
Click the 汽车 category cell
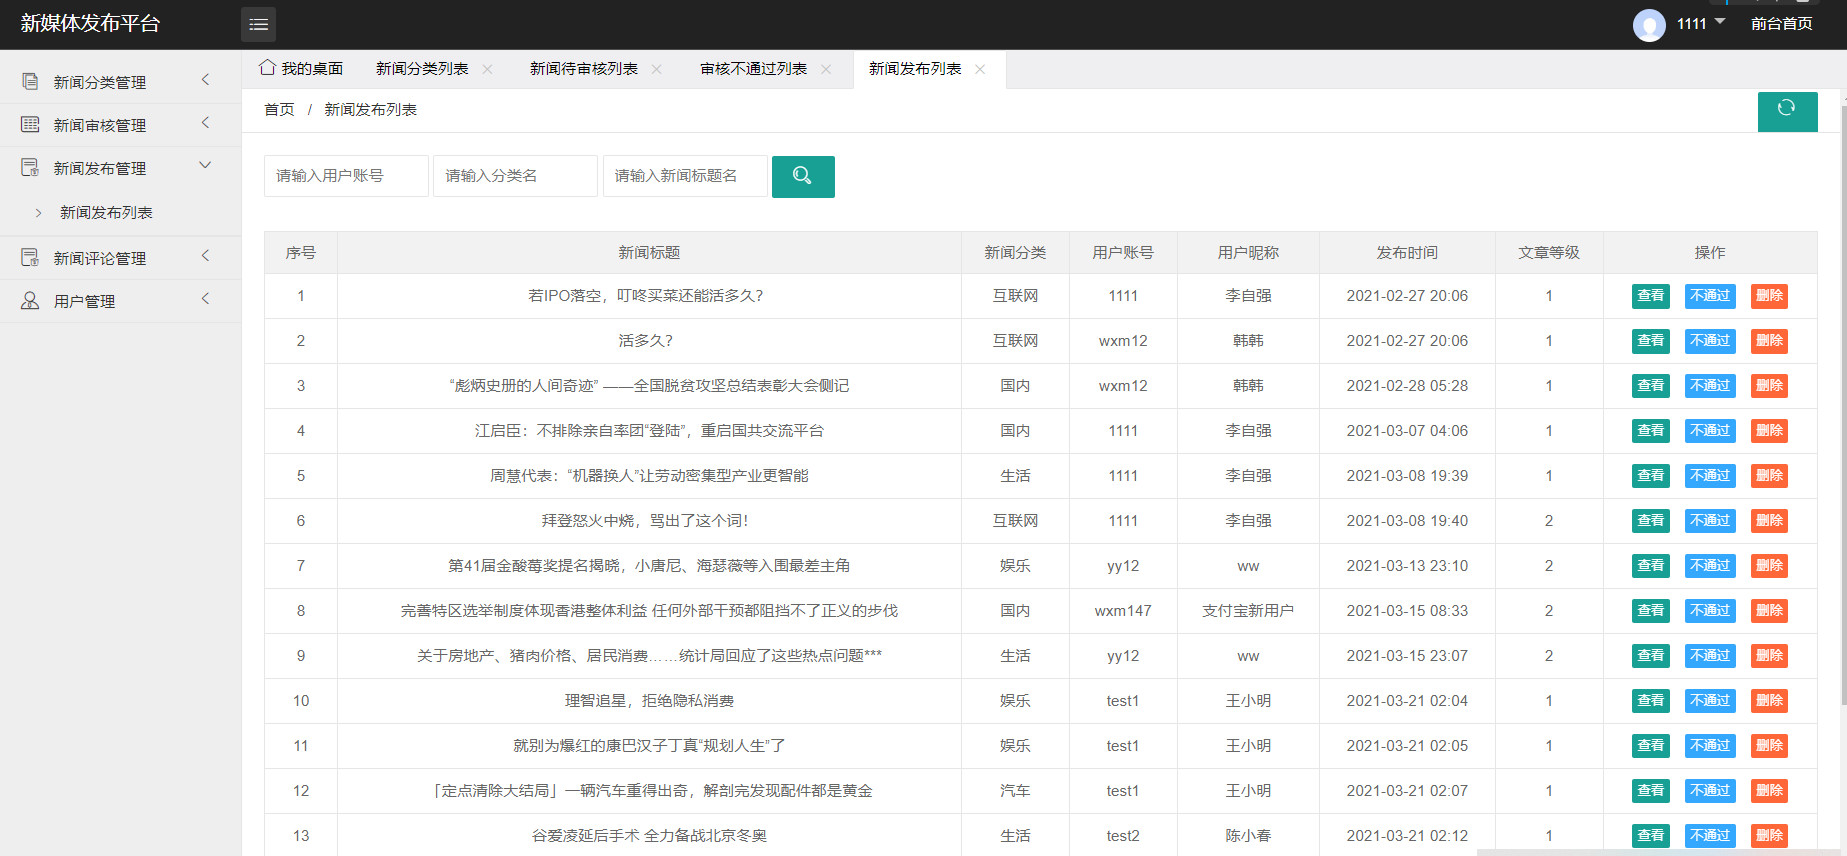pos(1015,791)
